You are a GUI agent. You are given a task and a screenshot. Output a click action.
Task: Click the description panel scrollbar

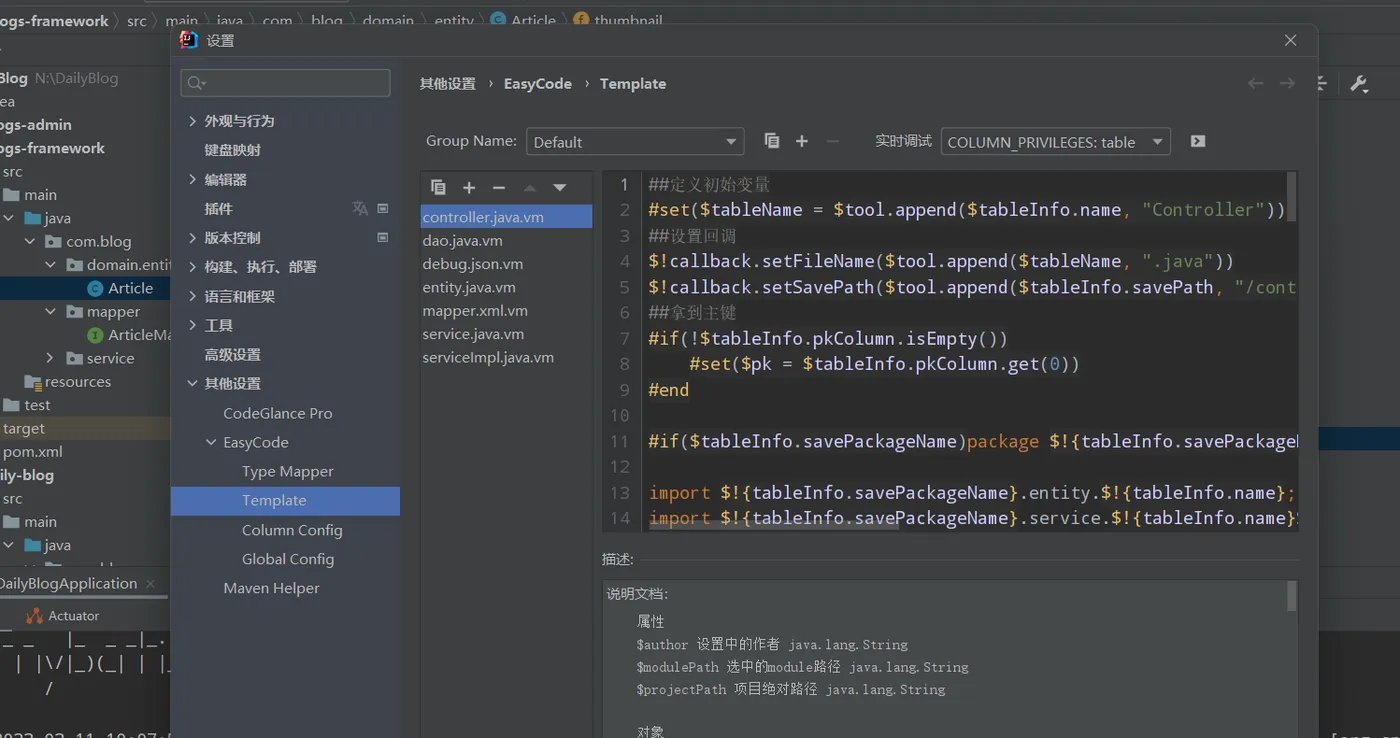[1291, 596]
